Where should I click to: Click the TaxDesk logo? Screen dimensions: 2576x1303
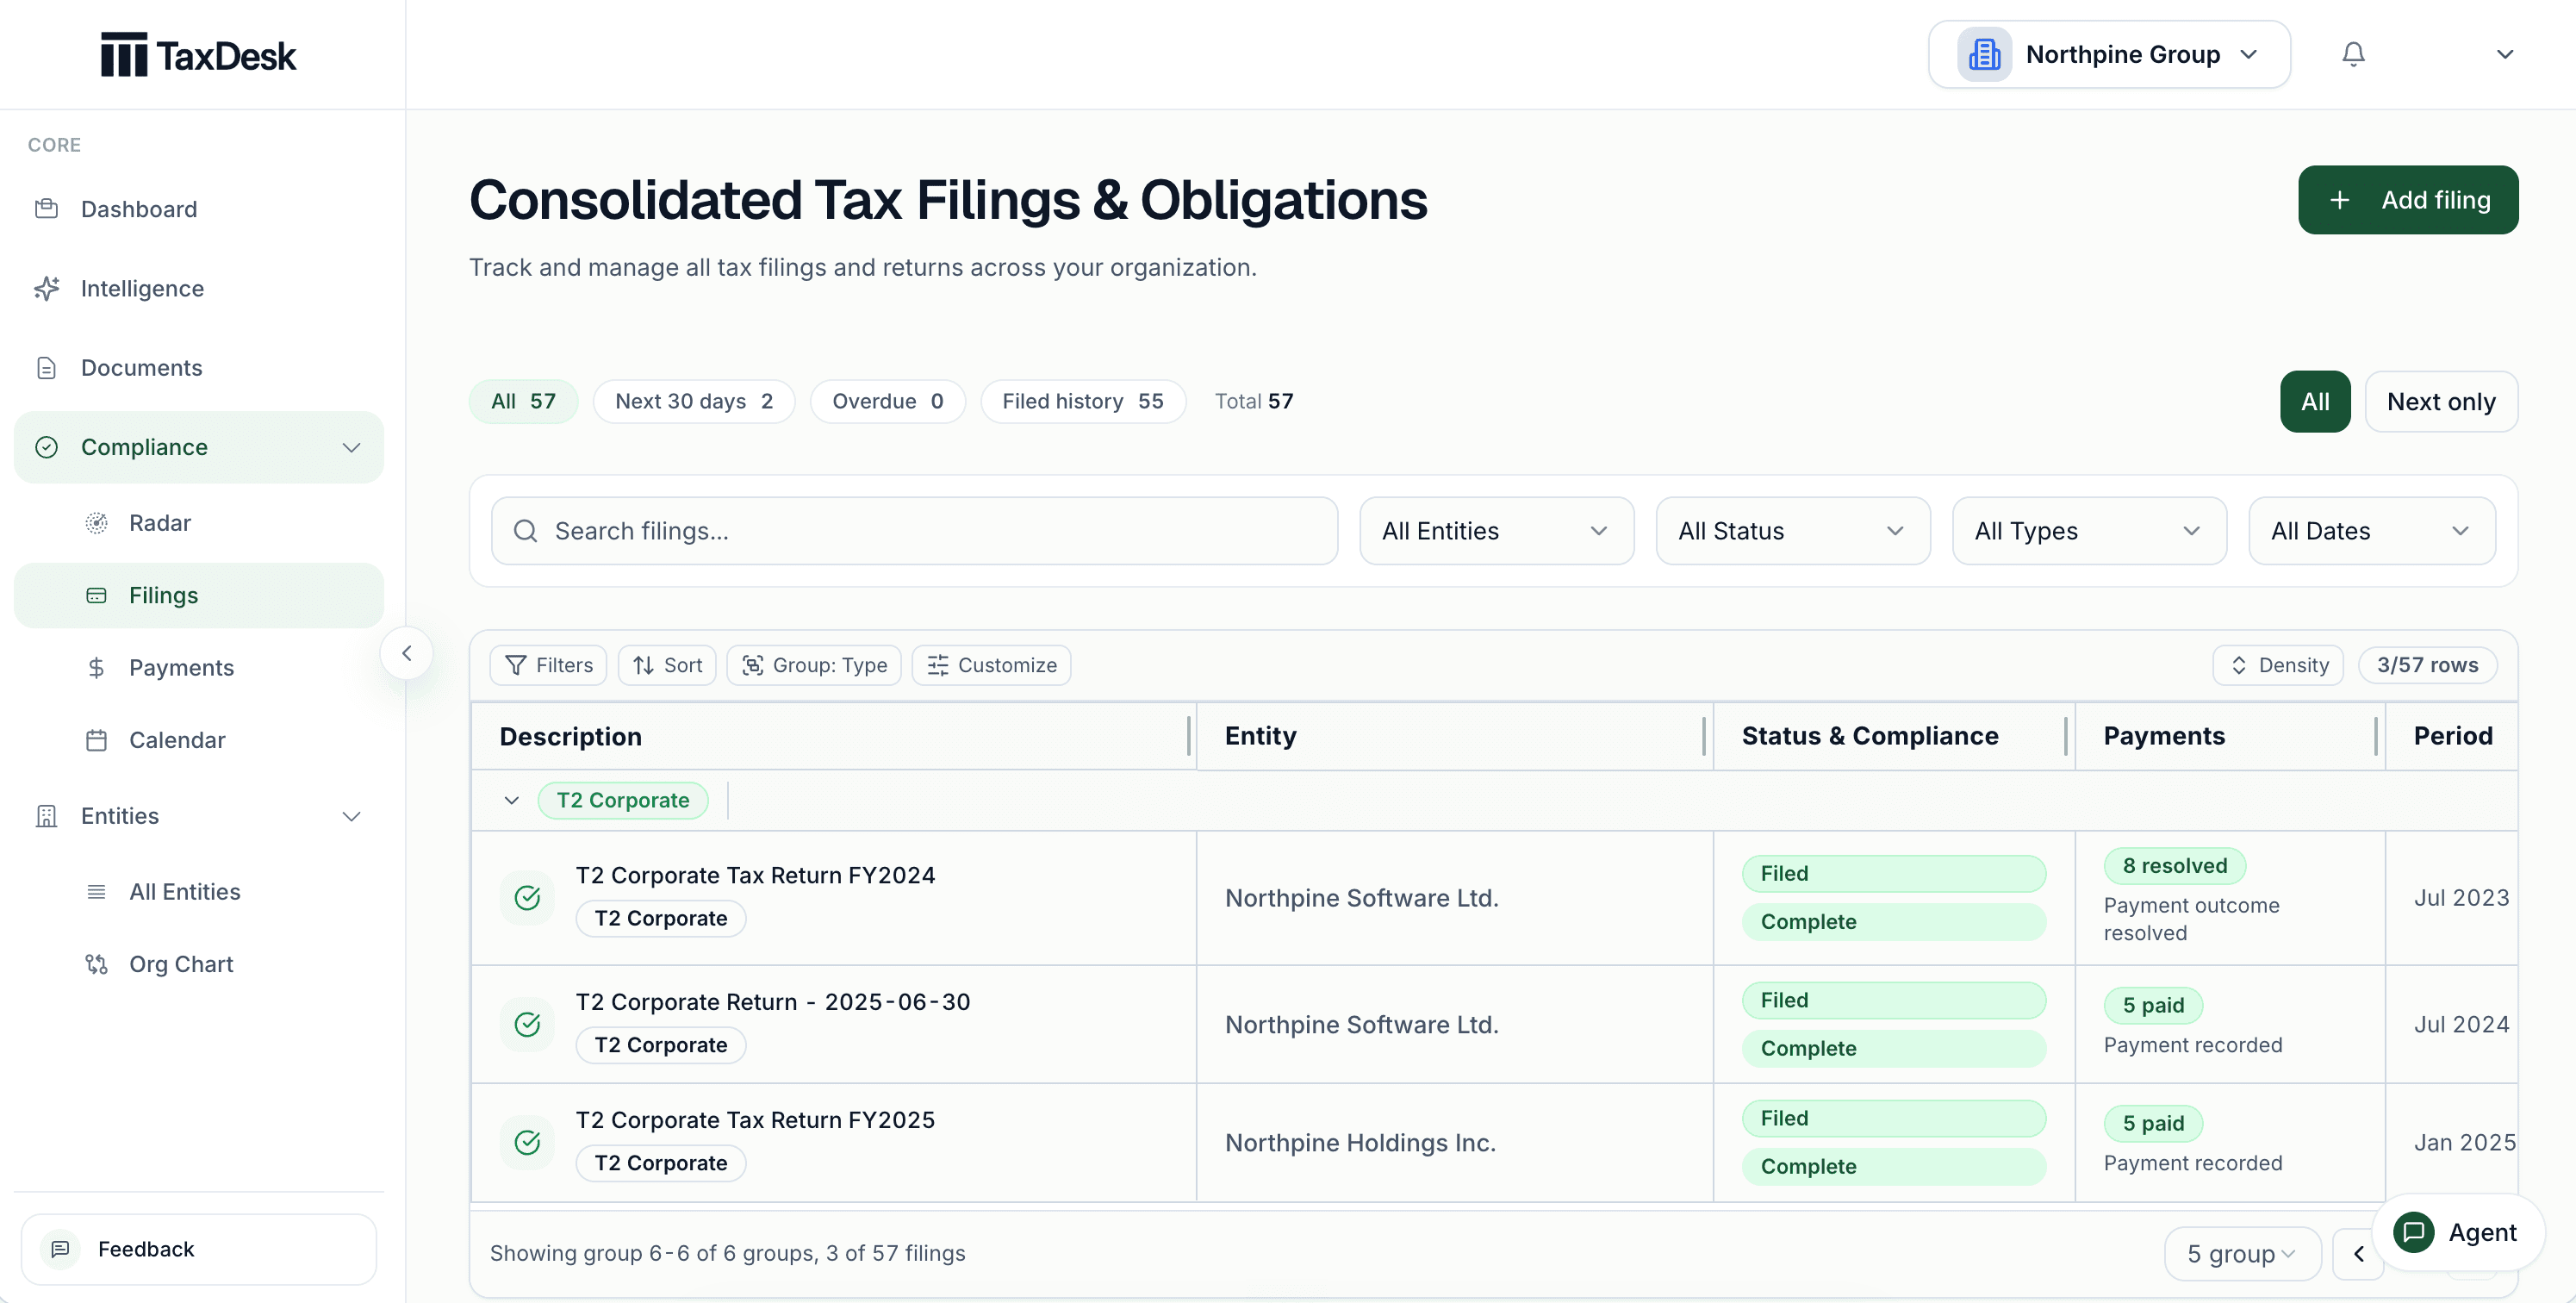(198, 55)
